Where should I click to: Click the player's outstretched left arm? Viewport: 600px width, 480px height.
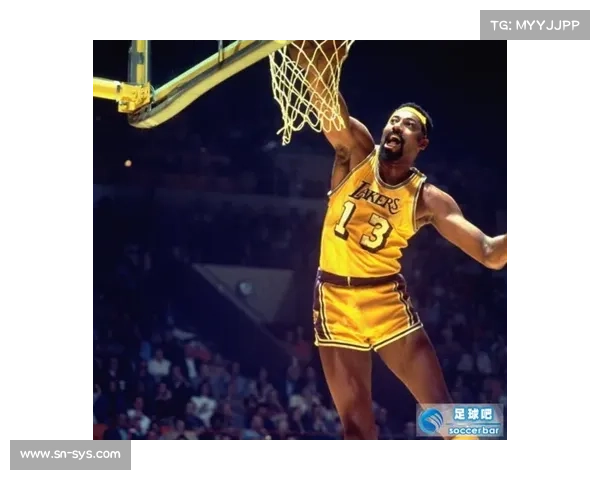pyautogui.click(x=465, y=232)
